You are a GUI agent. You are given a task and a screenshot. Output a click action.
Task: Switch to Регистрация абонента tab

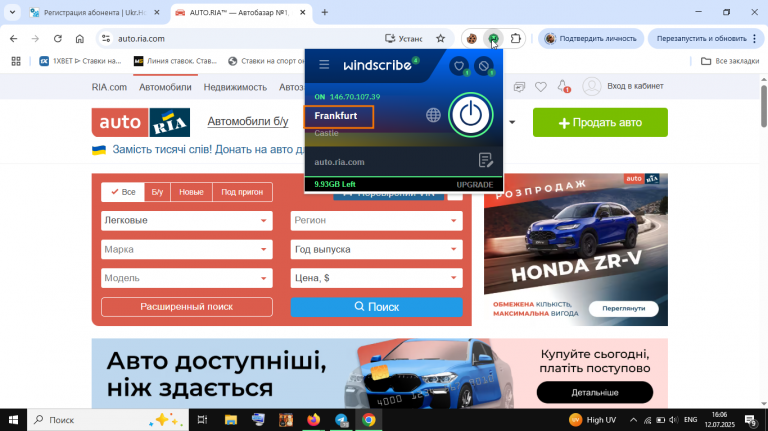95,13
